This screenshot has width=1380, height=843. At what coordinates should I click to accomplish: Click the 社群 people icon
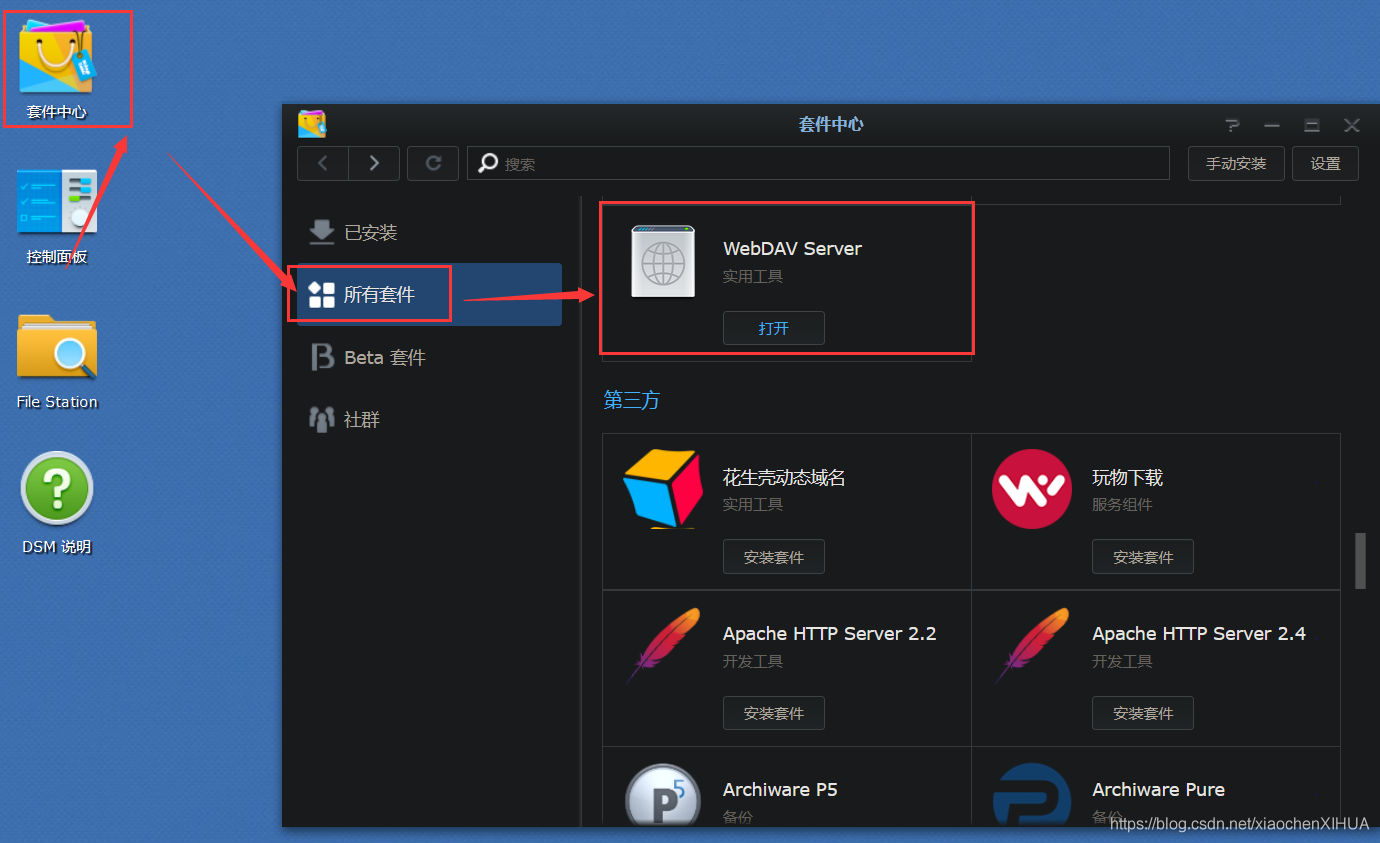321,419
